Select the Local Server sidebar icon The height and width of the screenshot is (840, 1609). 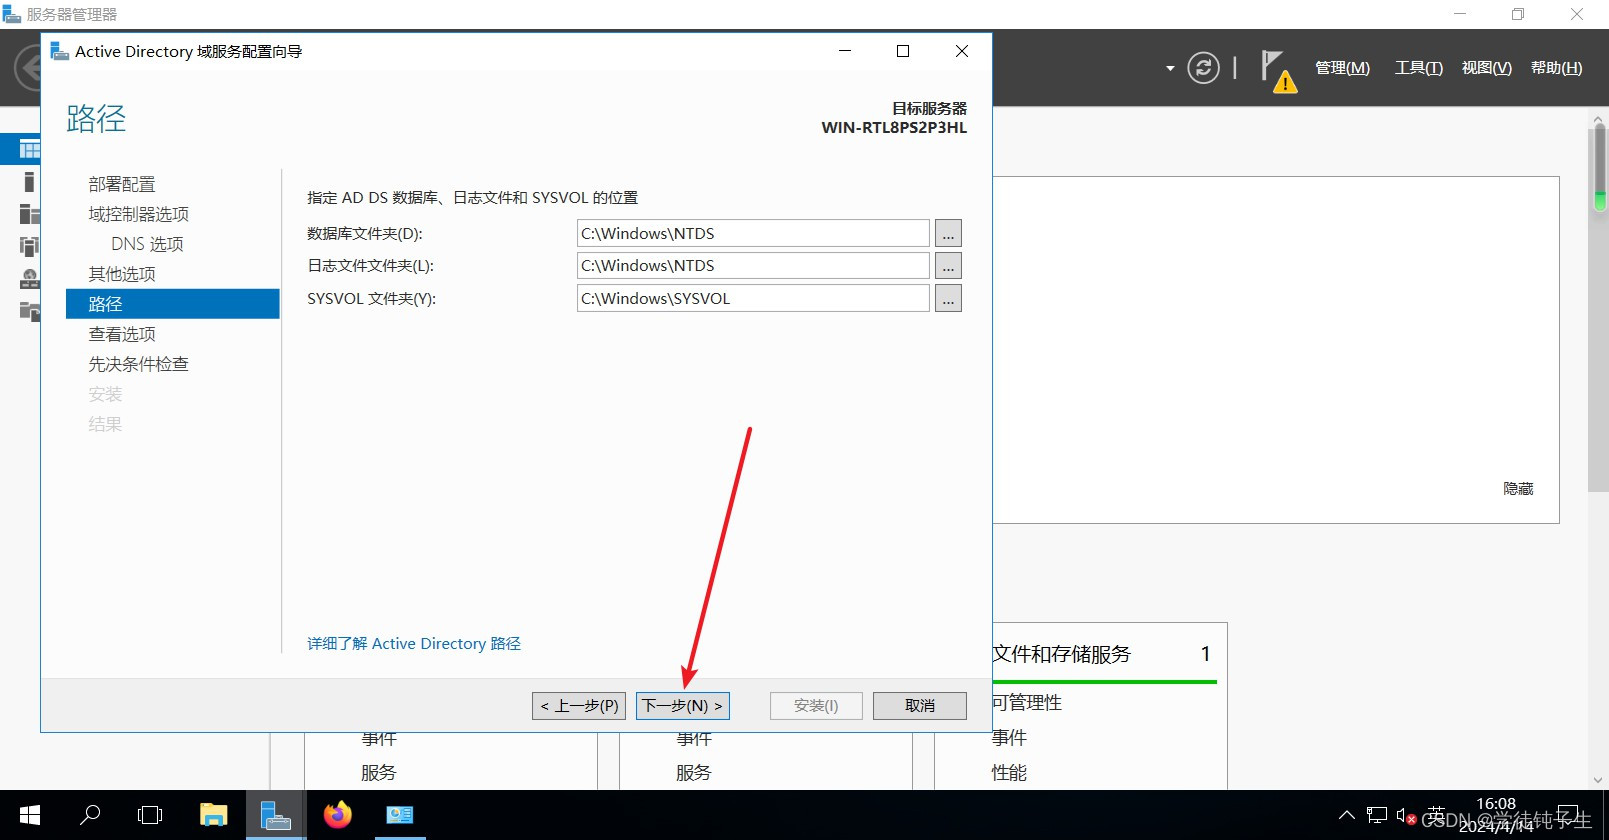pyautogui.click(x=29, y=182)
